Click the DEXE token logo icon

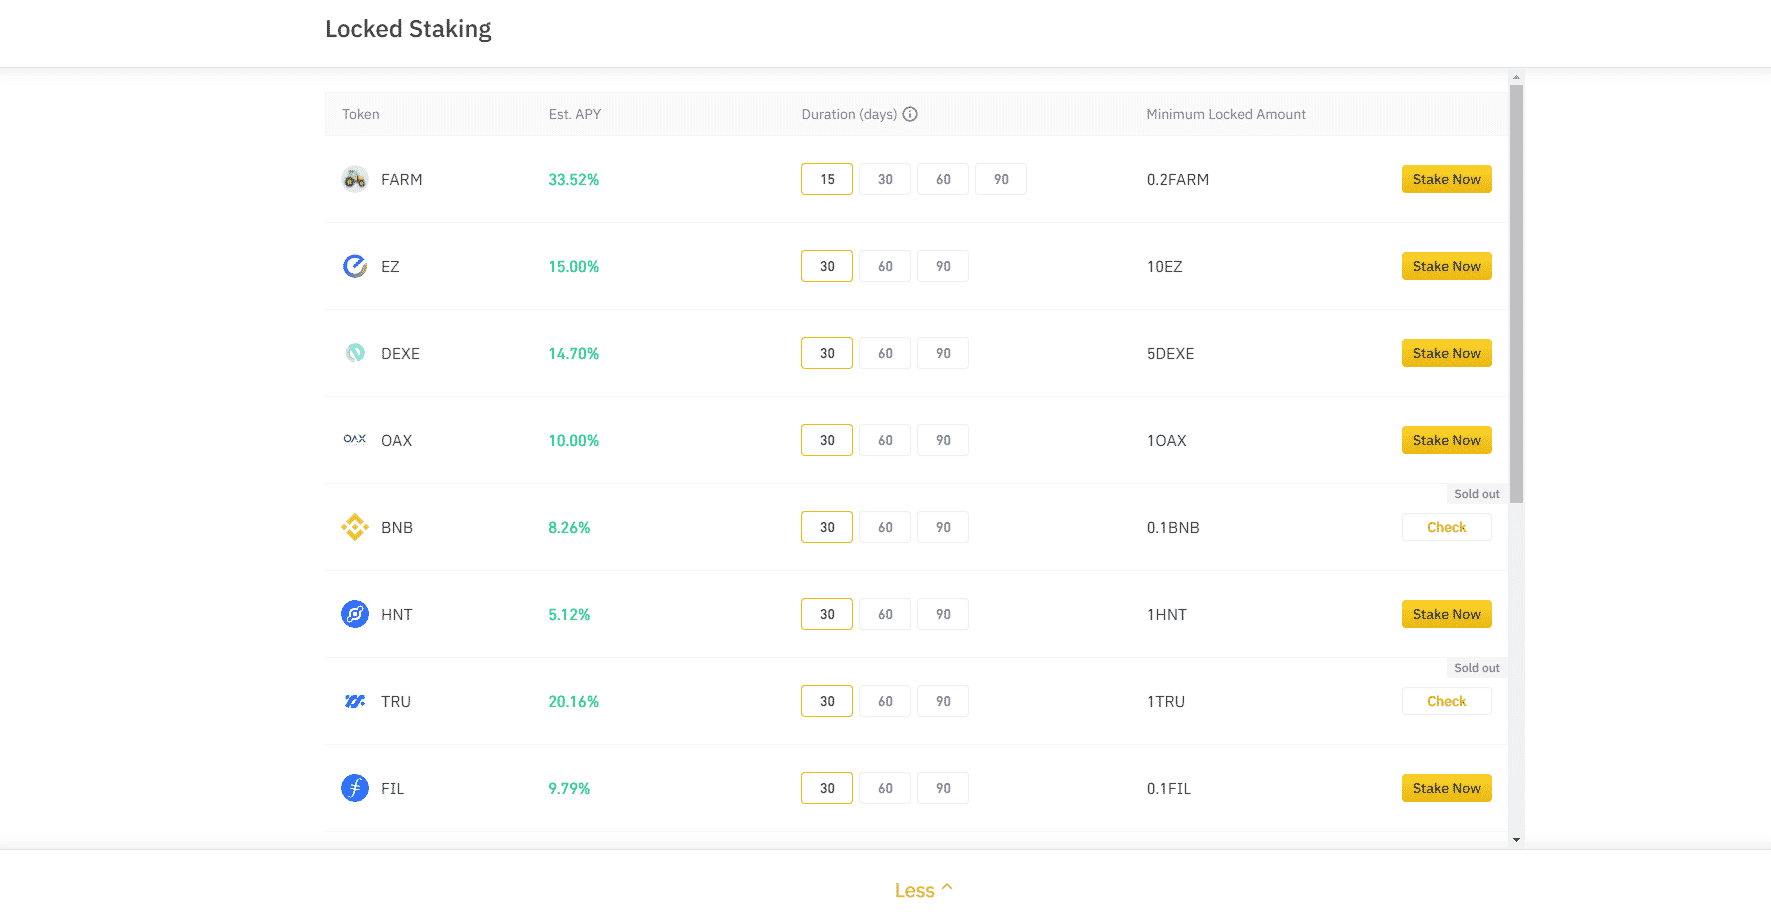pos(355,353)
